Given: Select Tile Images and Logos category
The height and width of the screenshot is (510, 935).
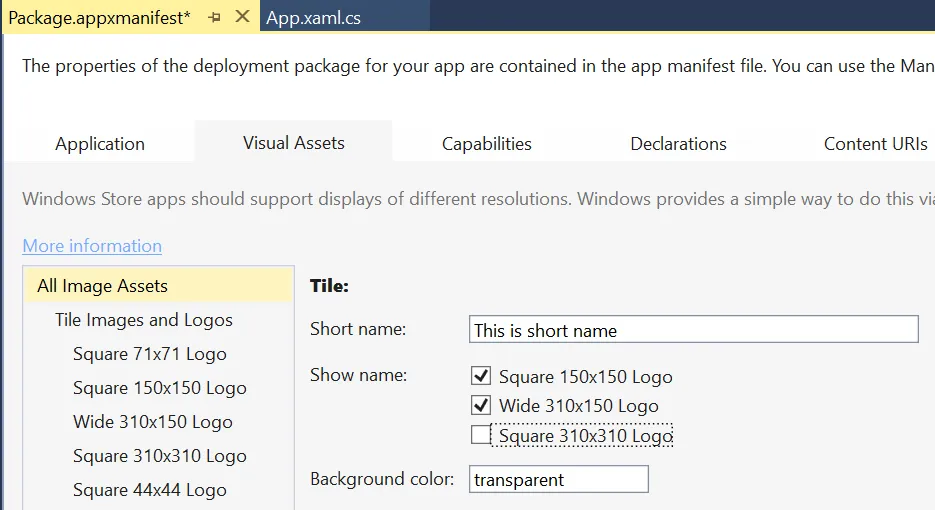Looking at the screenshot, I should tap(144, 320).
